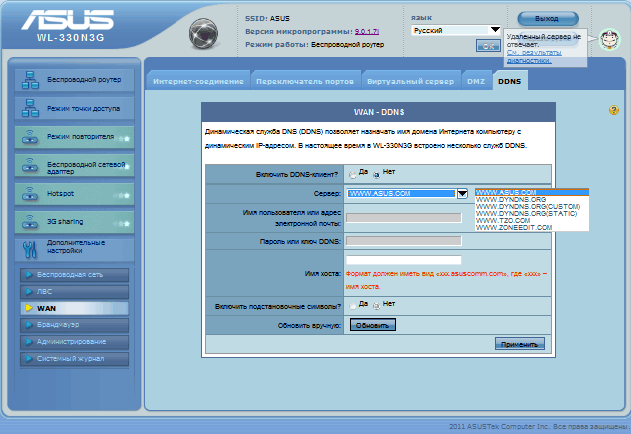Image resolution: width=631 pixels, height=434 pixels.
Task: Switch to Переключатель портов tab
Action: 305,81
